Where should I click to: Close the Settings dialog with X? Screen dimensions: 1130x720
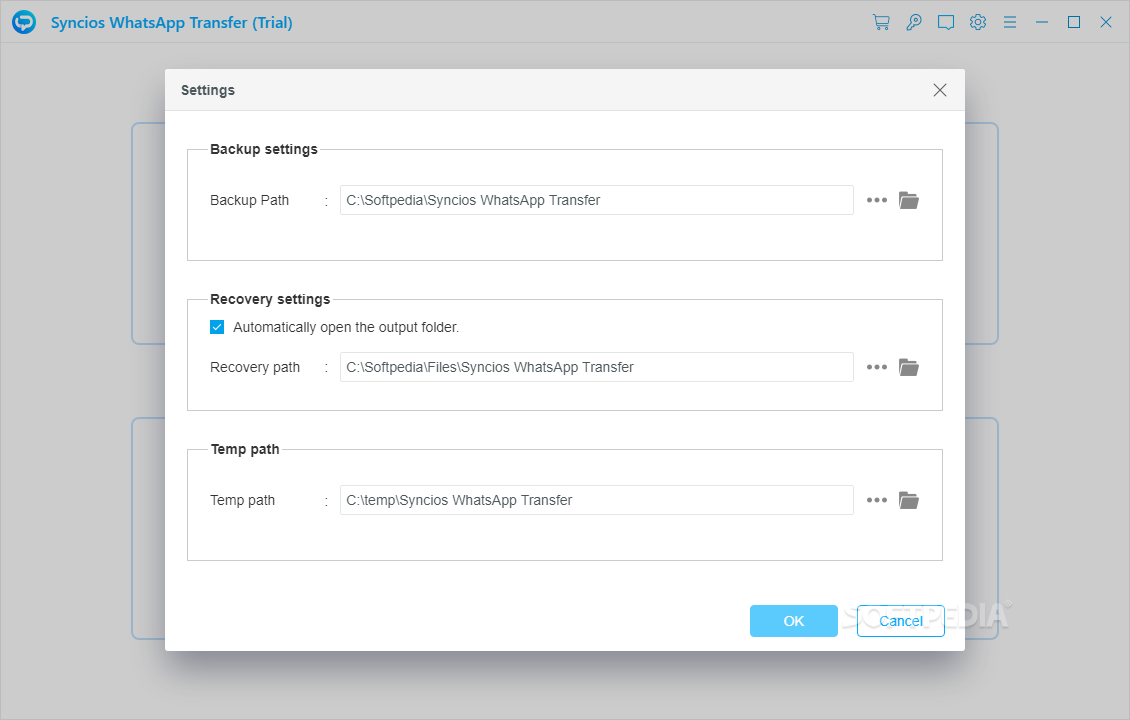940,90
